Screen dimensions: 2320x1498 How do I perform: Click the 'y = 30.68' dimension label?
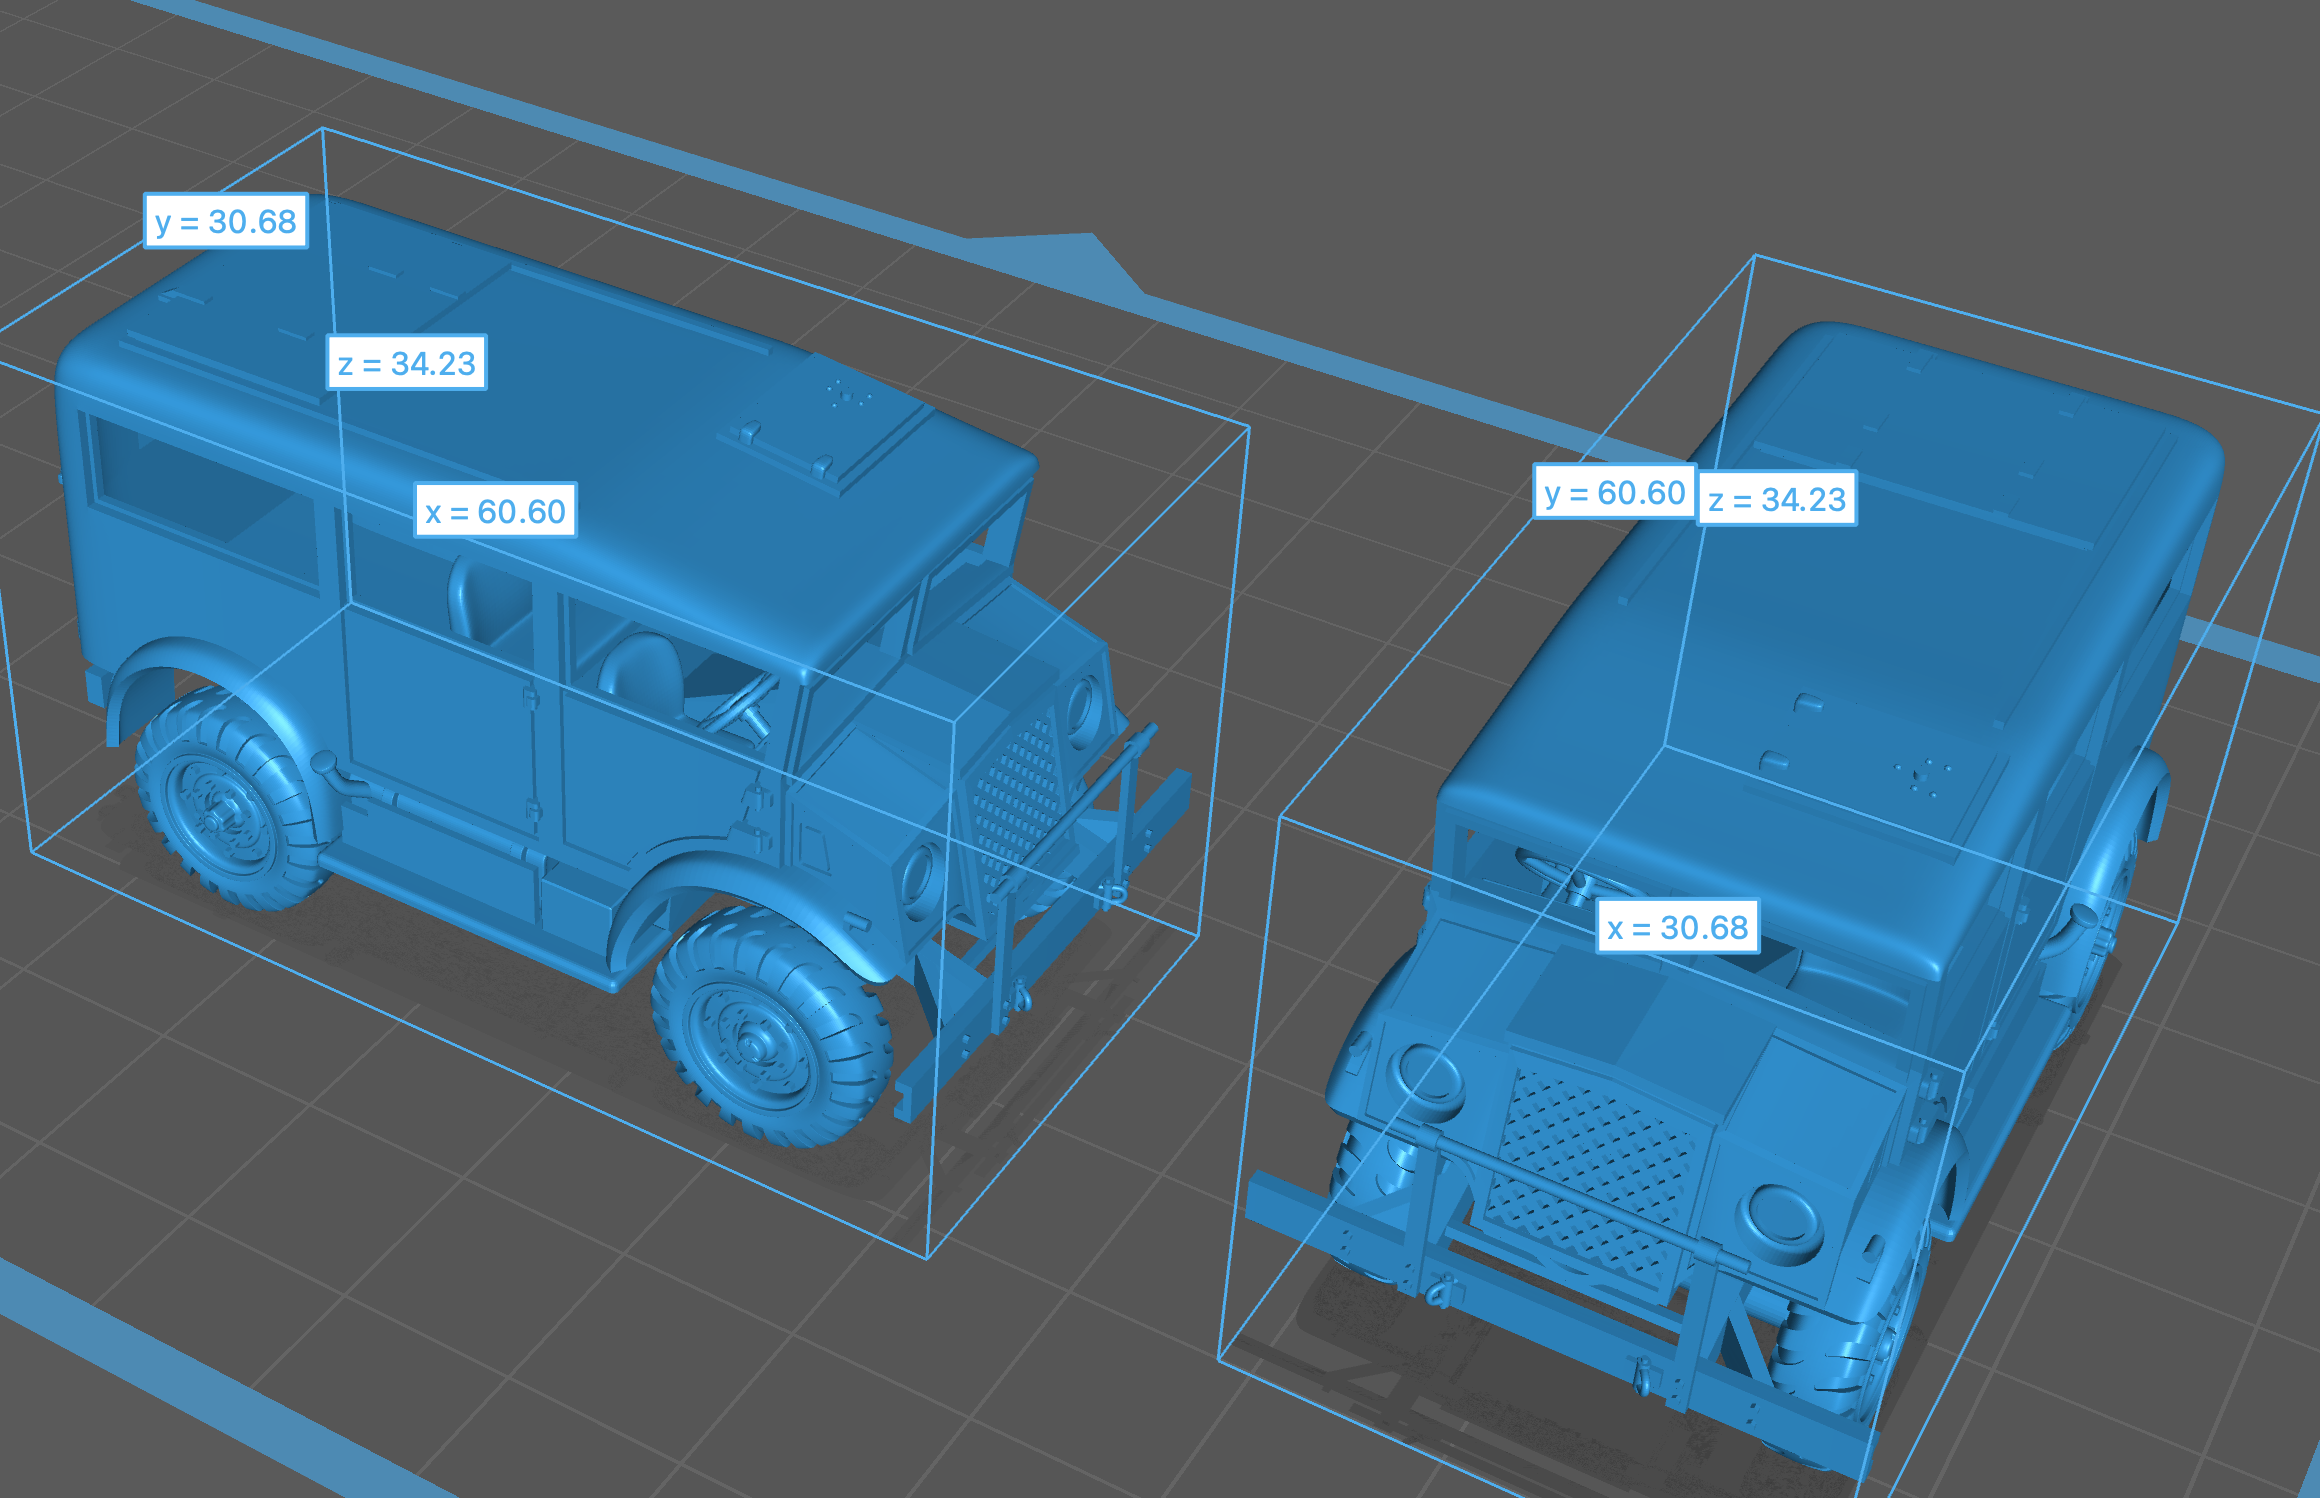click(x=225, y=221)
